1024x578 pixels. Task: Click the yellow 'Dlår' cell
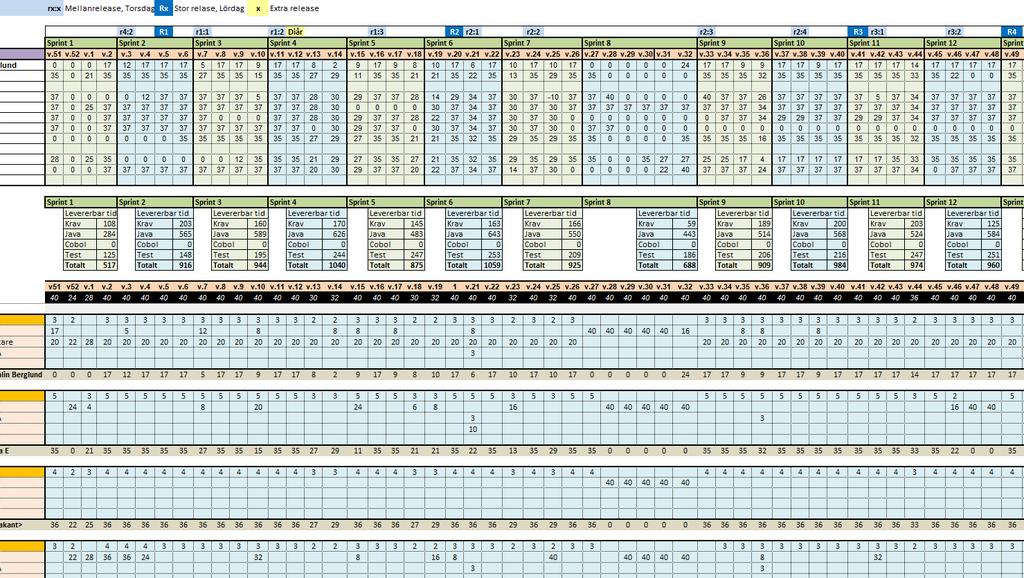pos(295,31)
